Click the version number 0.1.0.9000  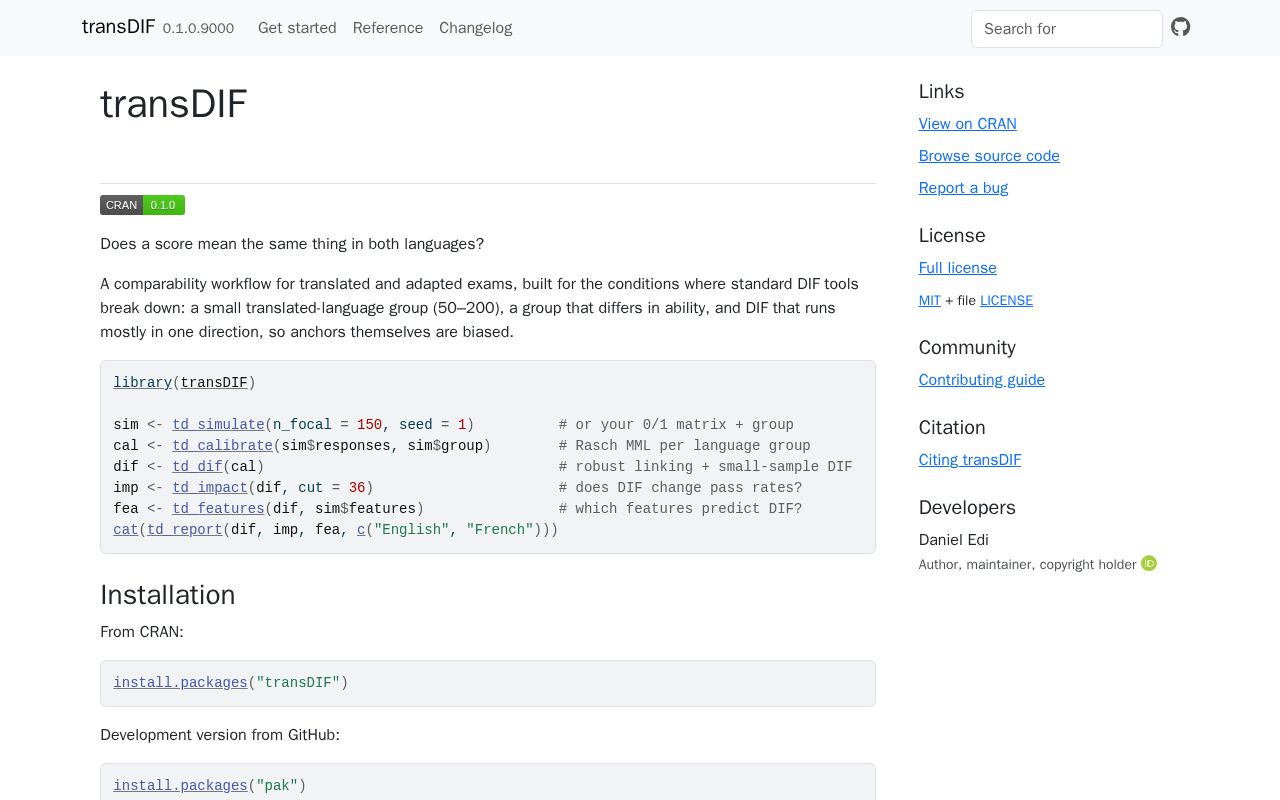(x=198, y=29)
